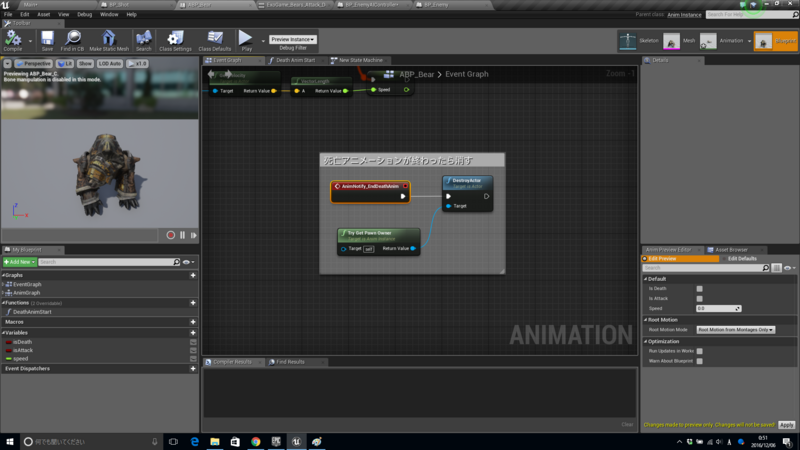Open Root Motion Mode dropdown
This screenshot has height=450, width=800.
click(736, 330)
